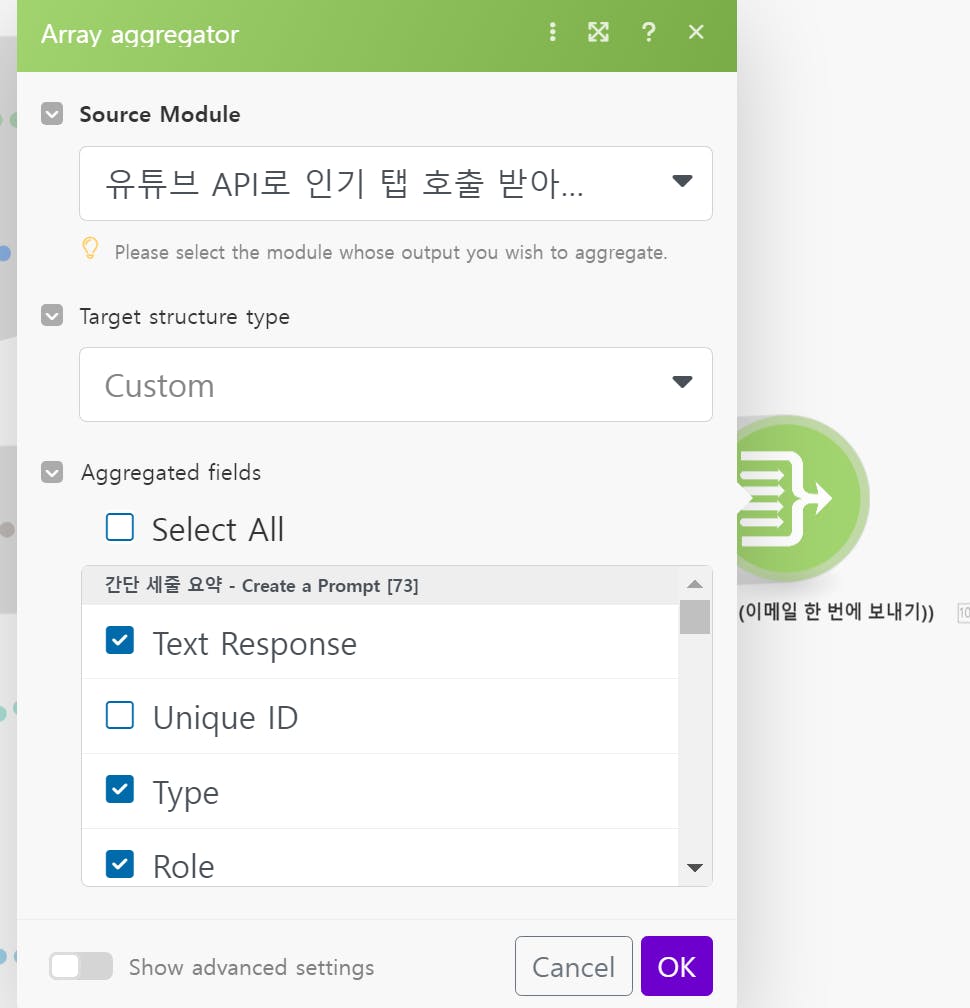Viewport: 970px width, 1008px height.
Task: Click the lightbulb hint icon
Action: pyautogui.click(x=91, y=248)
